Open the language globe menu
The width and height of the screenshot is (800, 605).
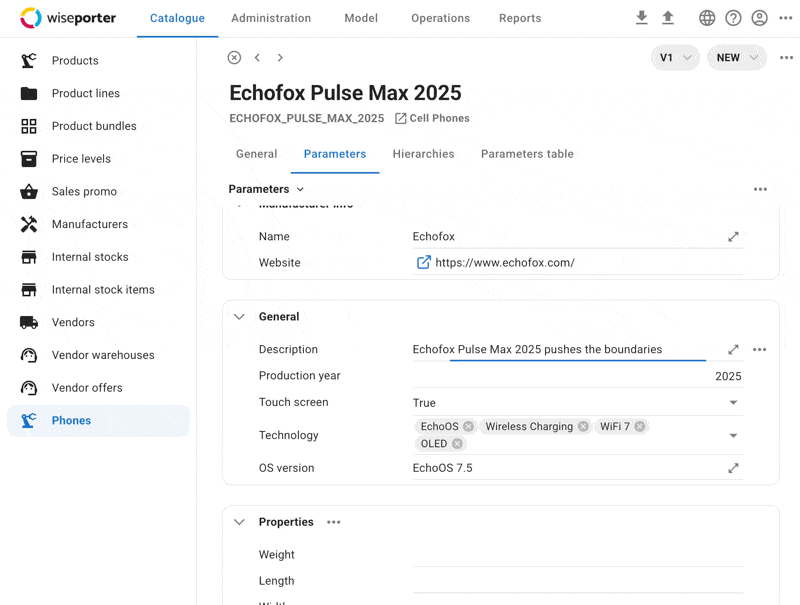point(707,18)
